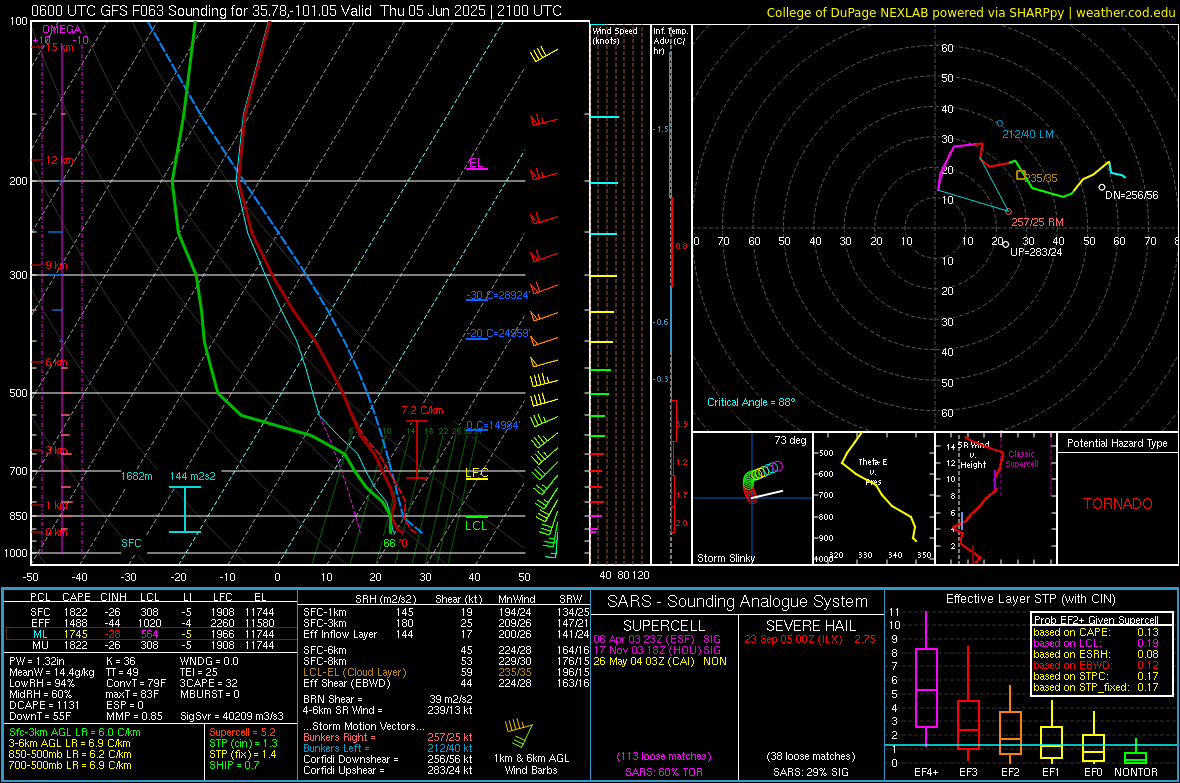Click the 'Eff Inflow Layer' row label

tap(339, 634)
